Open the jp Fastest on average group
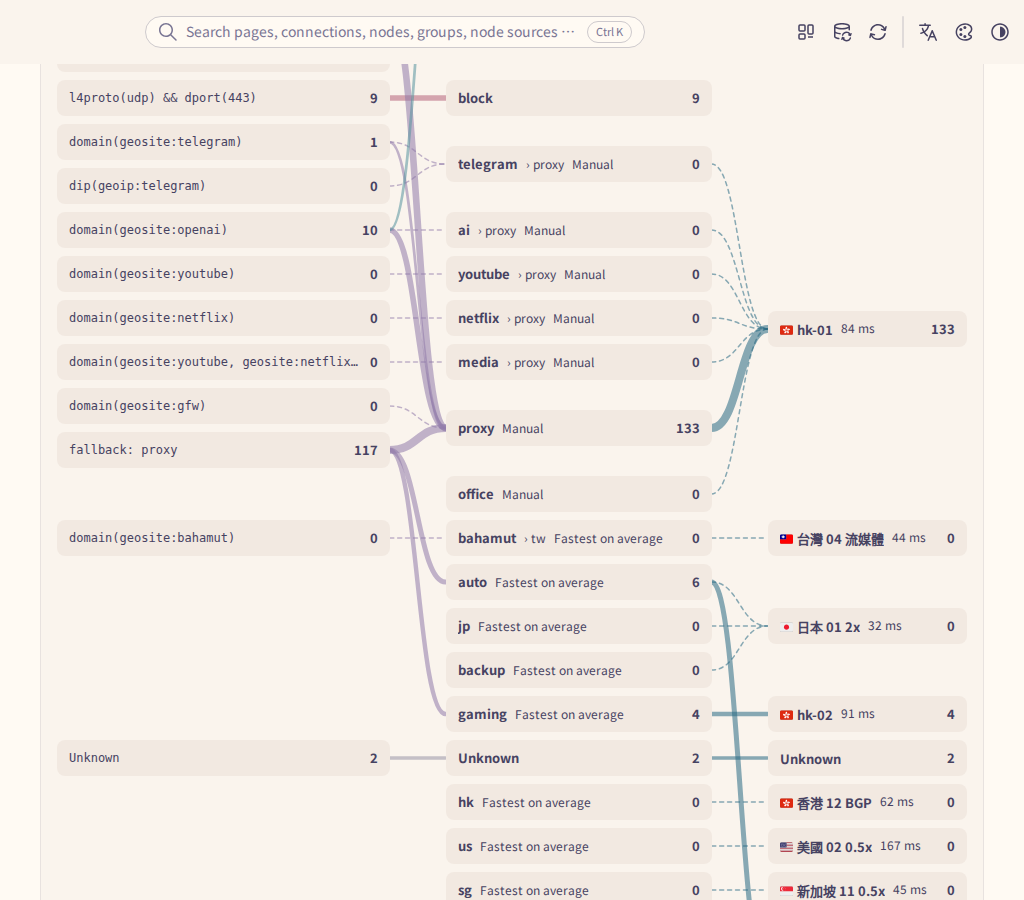 579,626
